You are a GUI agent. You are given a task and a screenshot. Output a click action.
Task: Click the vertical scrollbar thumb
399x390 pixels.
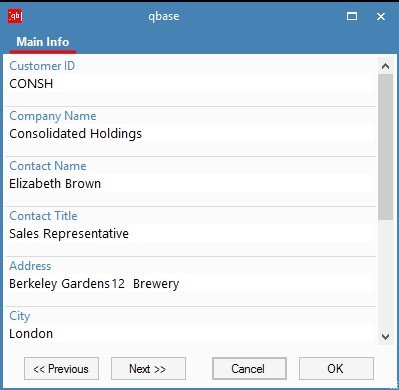click(x=386, y=147)
